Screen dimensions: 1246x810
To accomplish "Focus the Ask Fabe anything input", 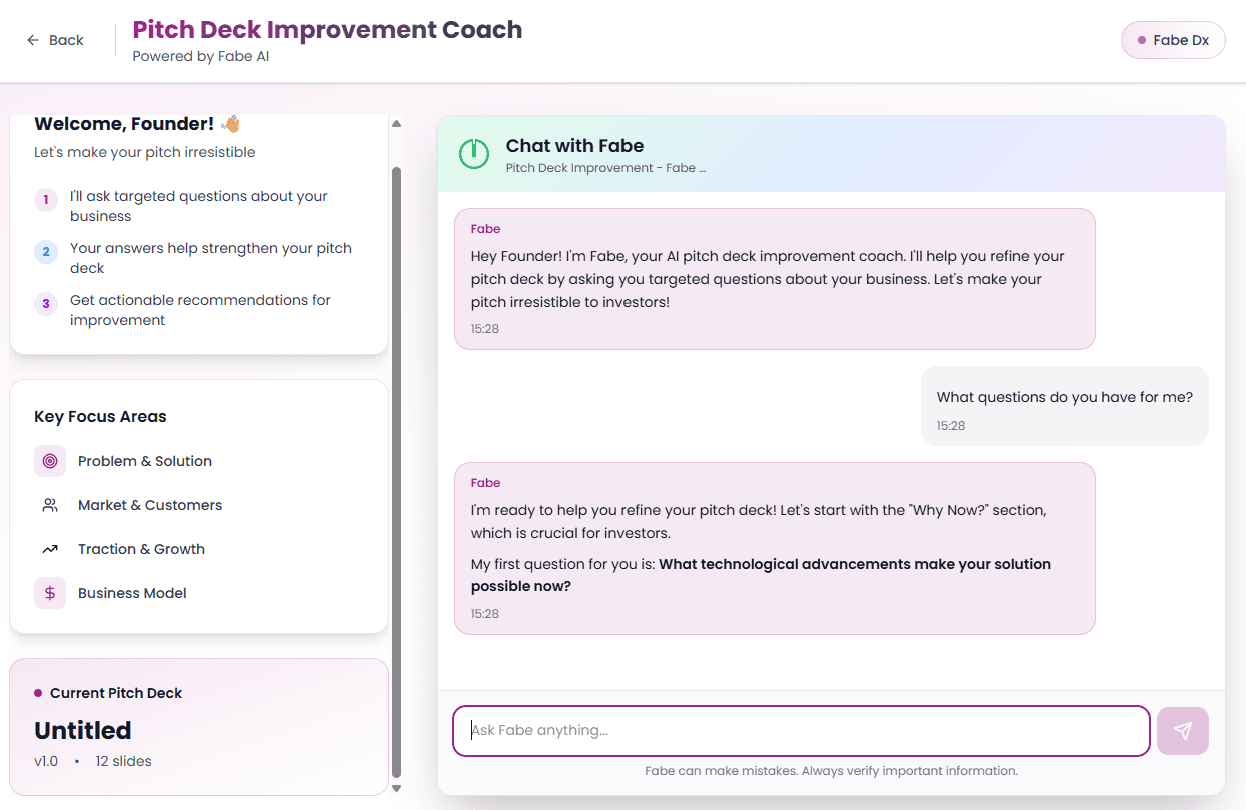I will 801,731.
